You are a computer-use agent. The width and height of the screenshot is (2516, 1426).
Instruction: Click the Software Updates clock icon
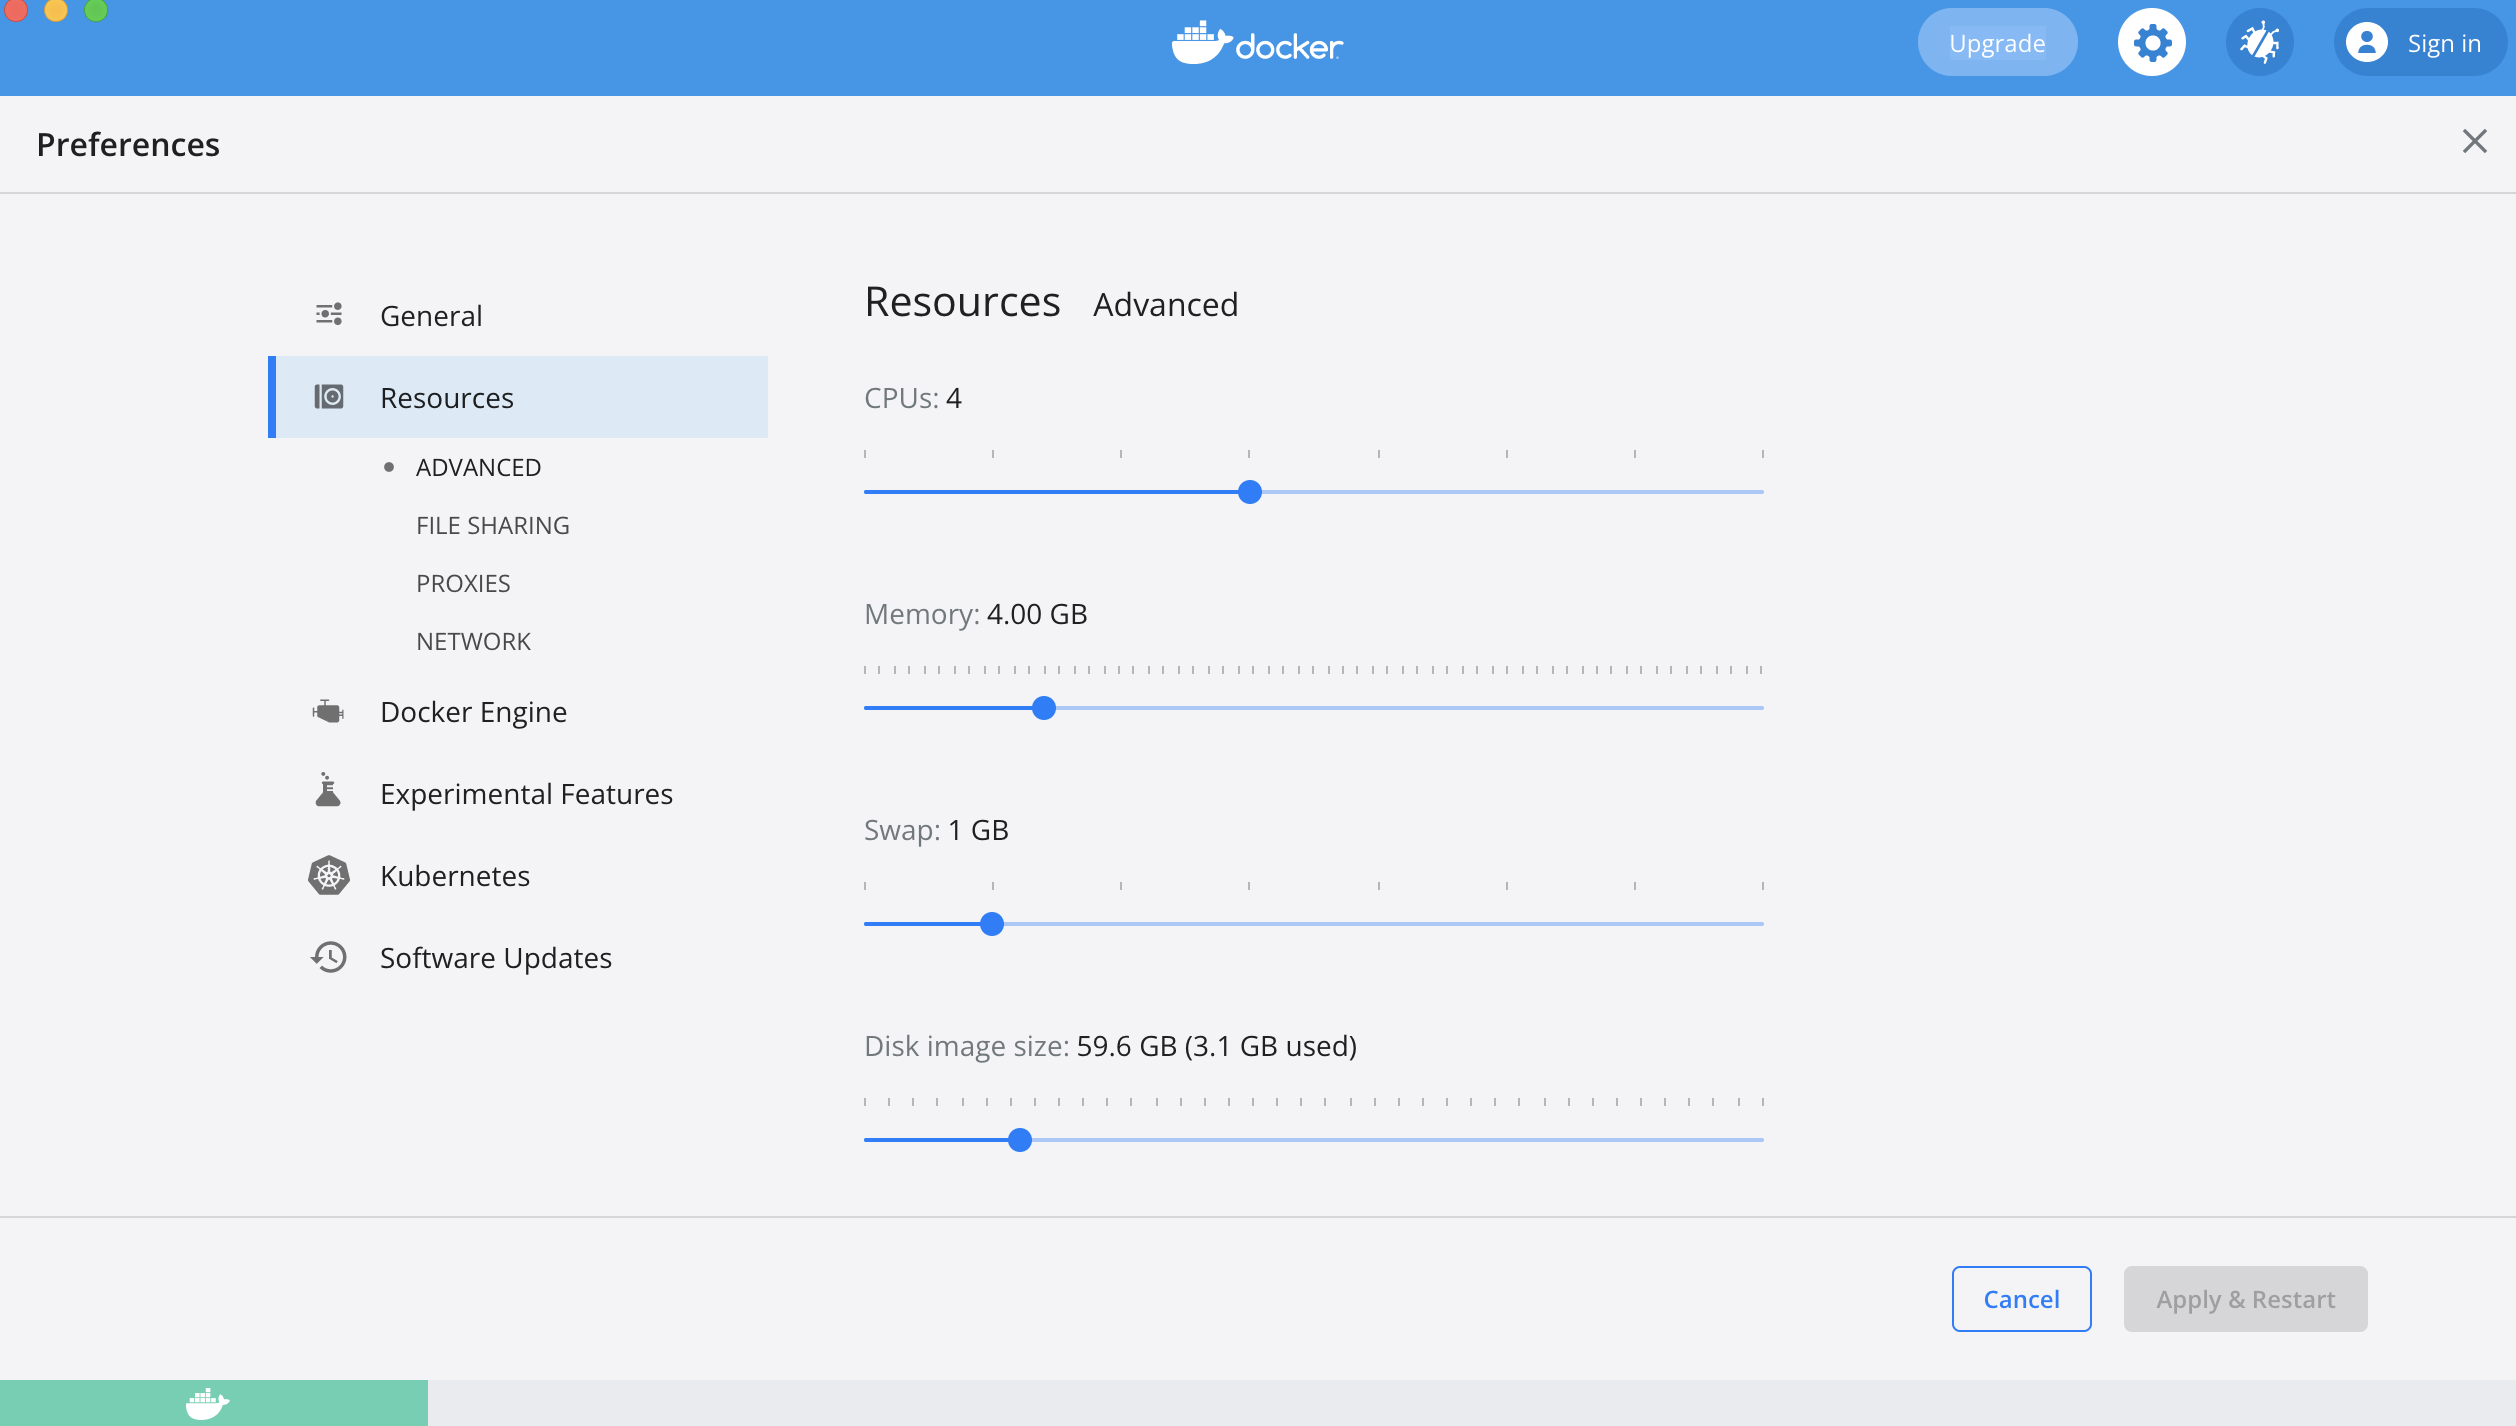(x=329, y=958)
